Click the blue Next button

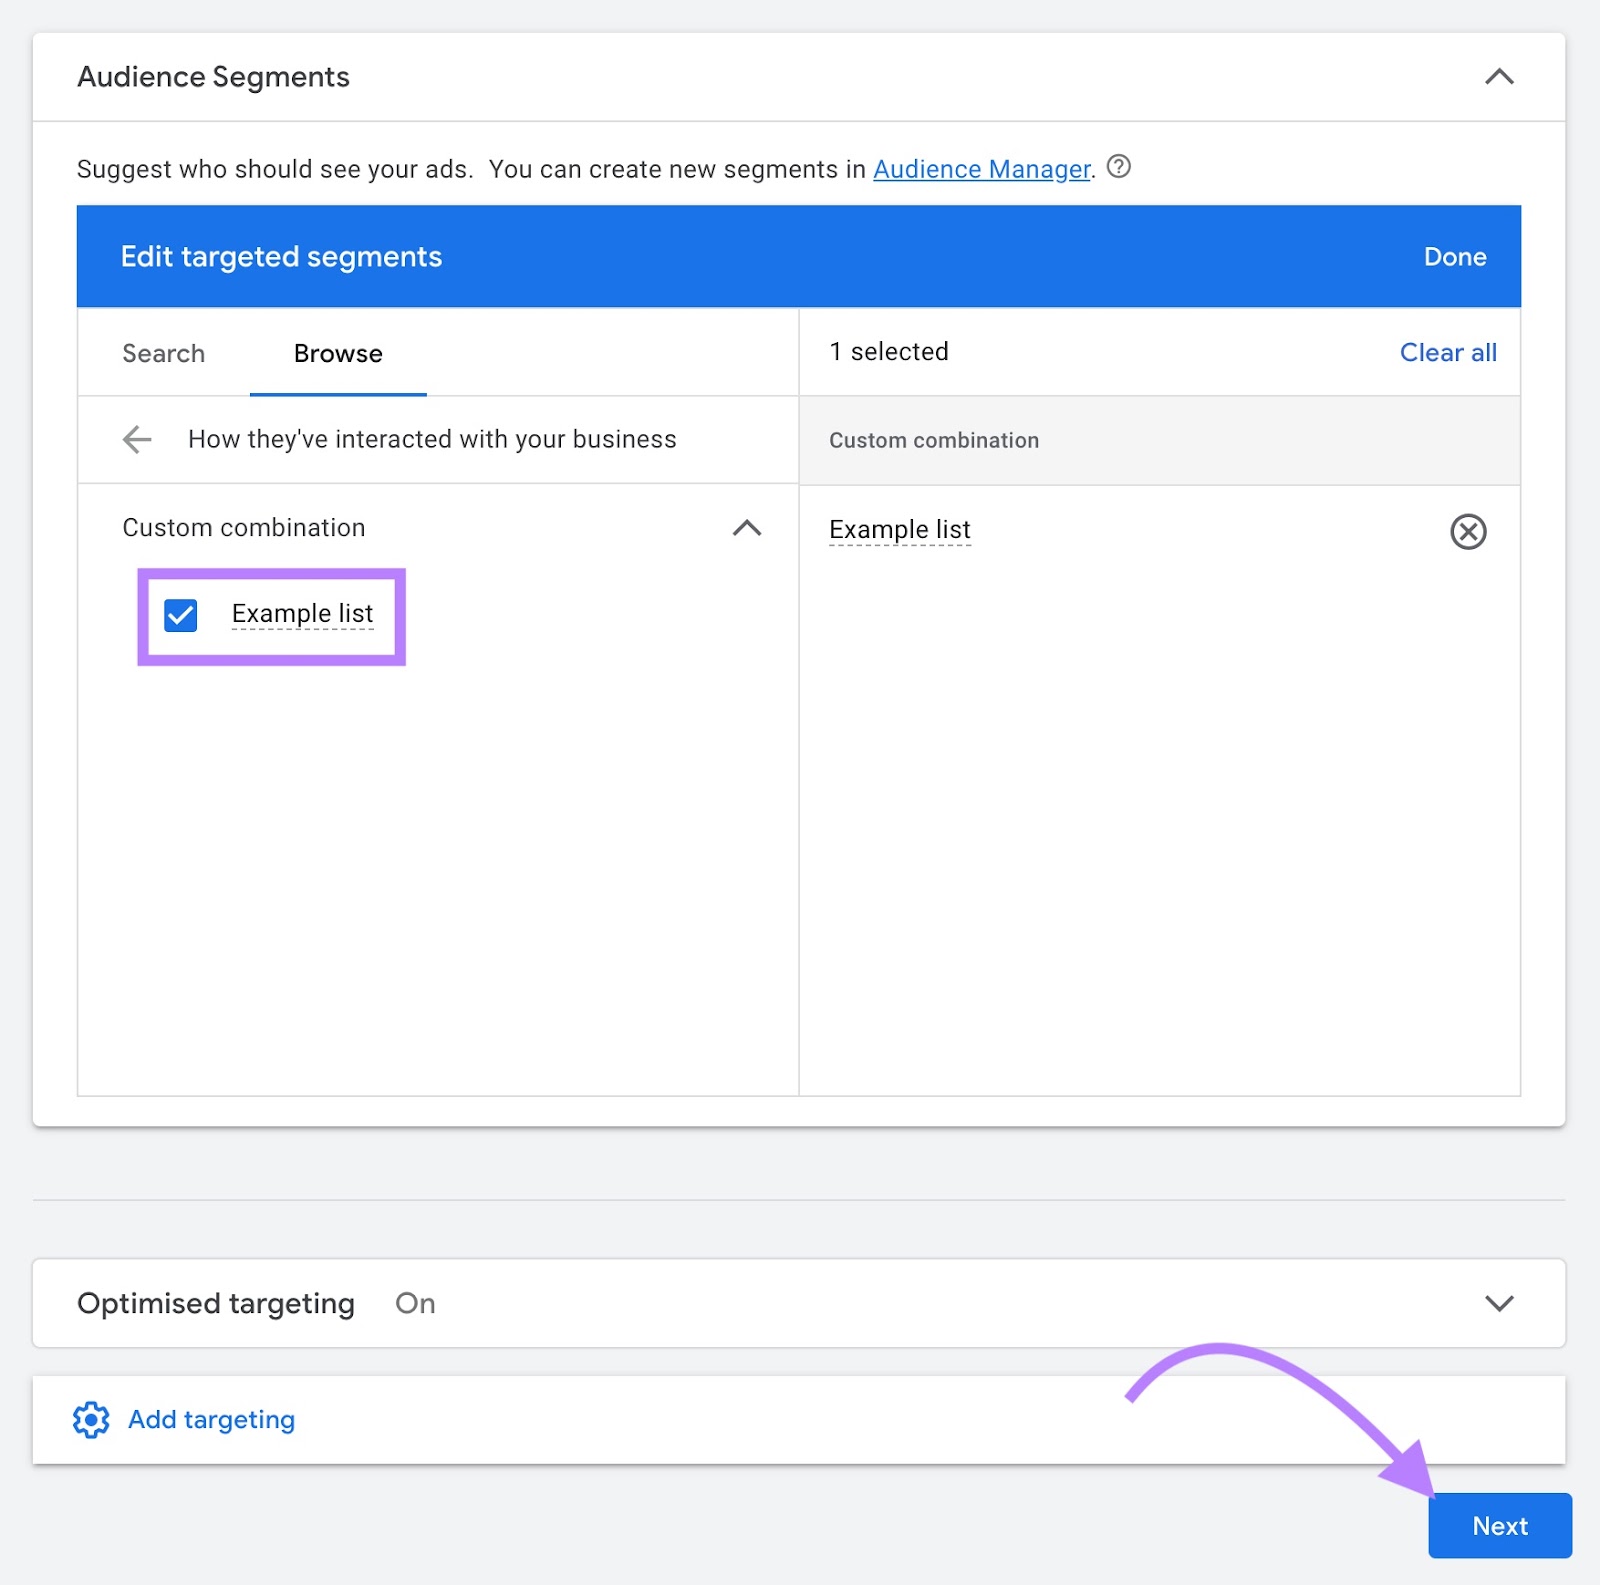[x=1499, y=1525]
